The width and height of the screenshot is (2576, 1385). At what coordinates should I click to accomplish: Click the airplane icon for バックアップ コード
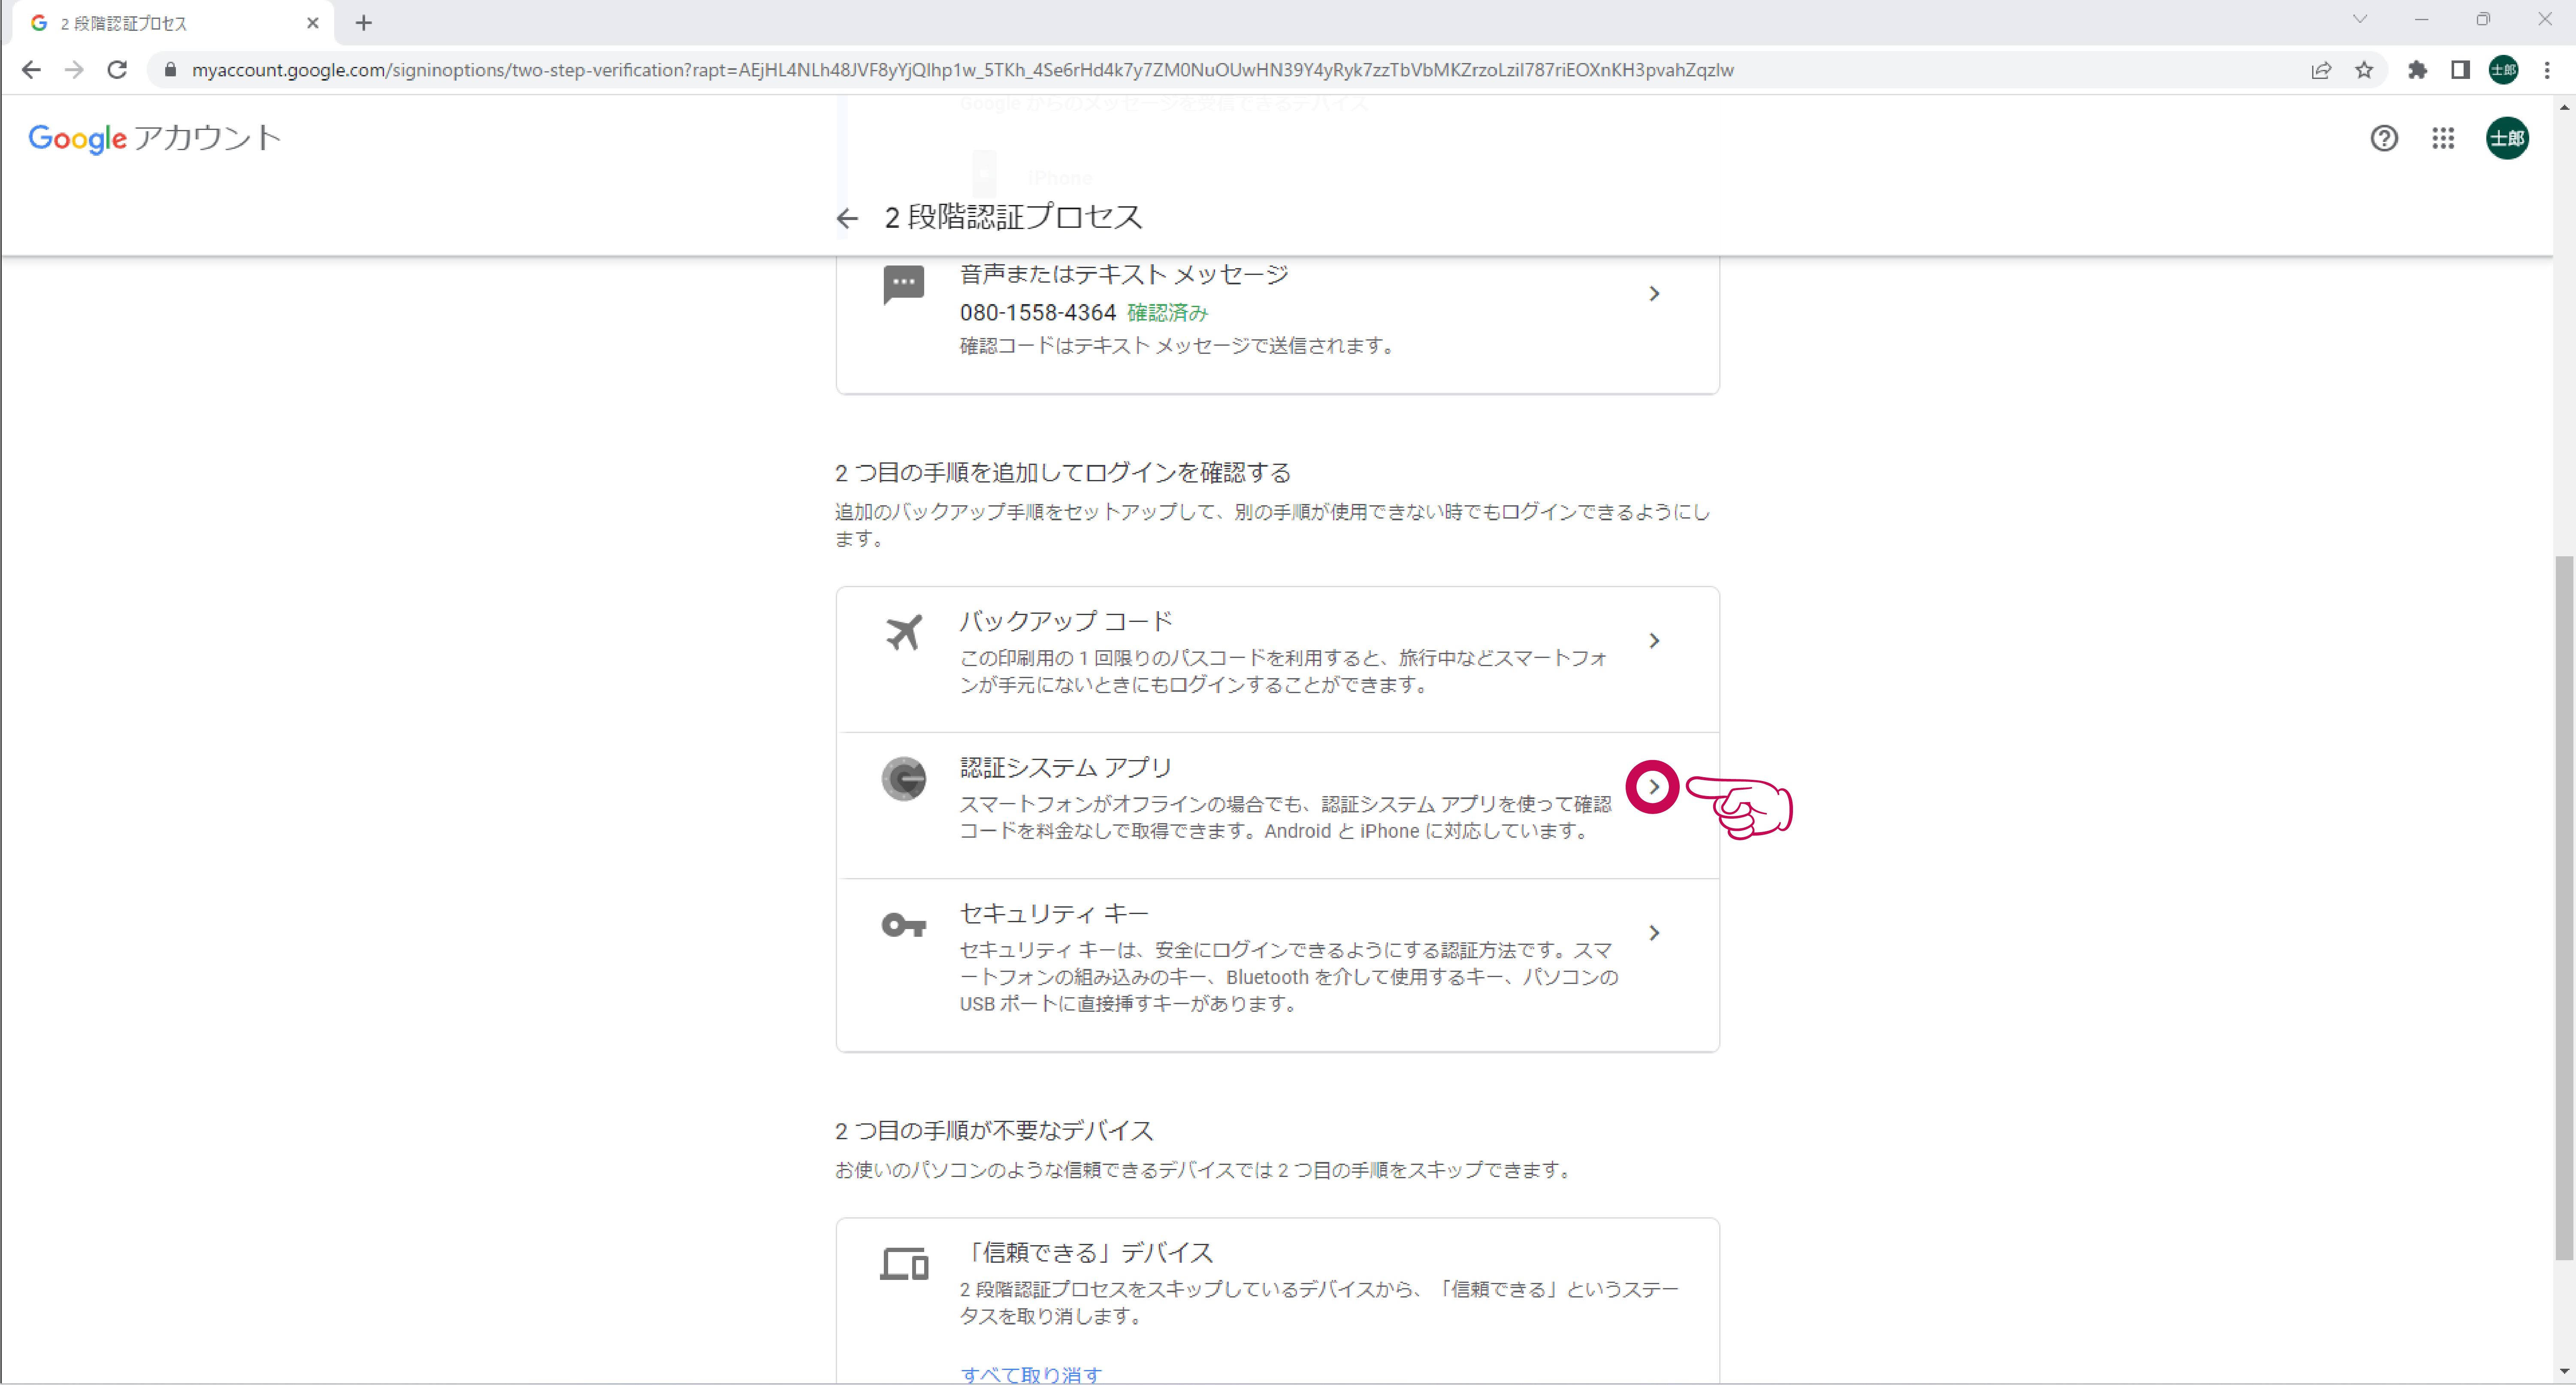click(903, 632)
